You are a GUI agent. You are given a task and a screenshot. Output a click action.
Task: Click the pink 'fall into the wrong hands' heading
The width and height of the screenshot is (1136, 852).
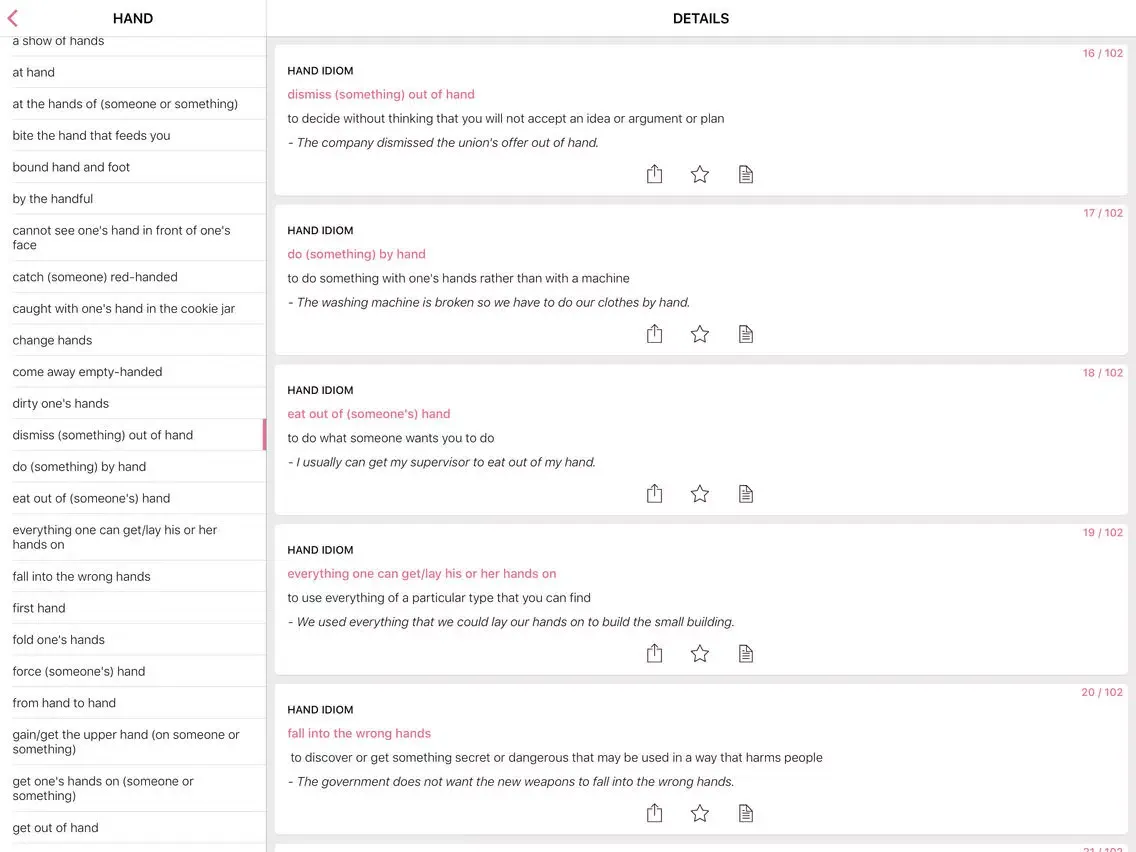[359, 733]
